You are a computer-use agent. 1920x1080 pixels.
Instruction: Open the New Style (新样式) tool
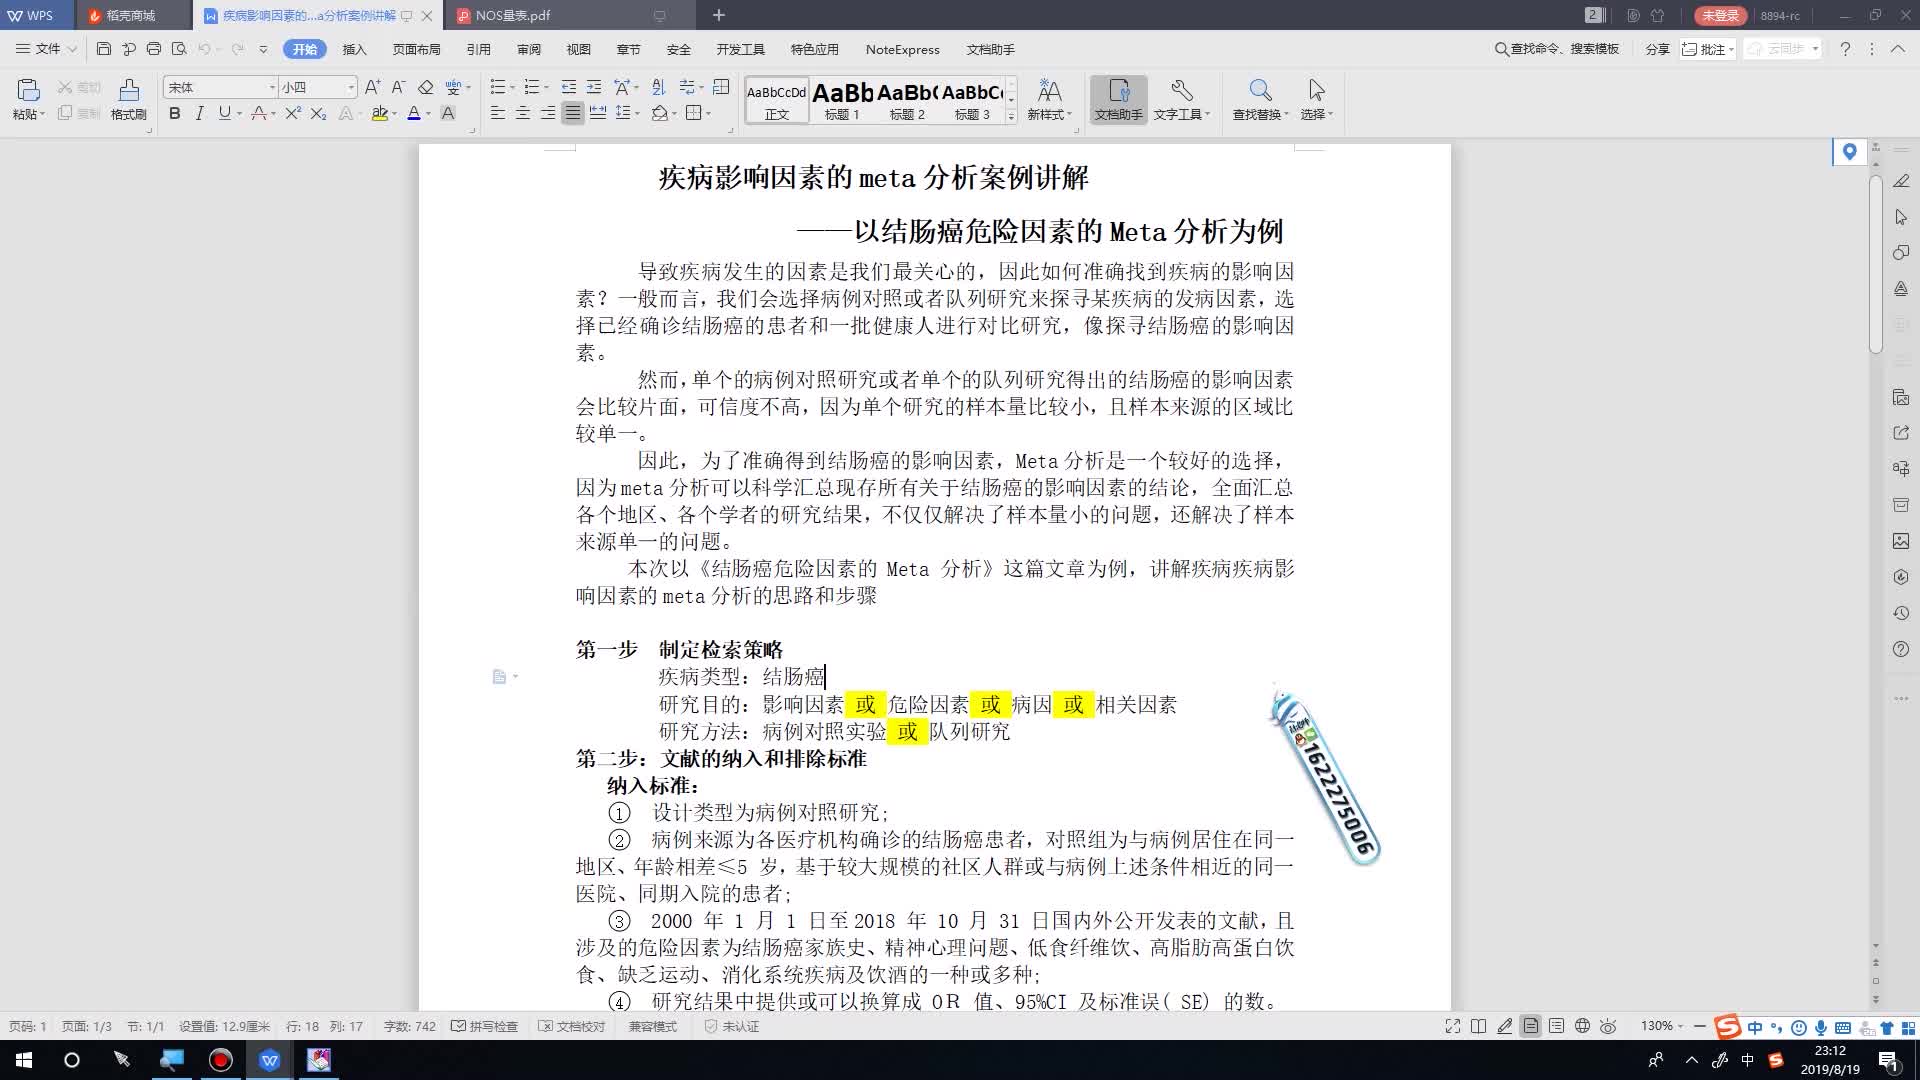pyautogui.click(x=1049, y=100)
